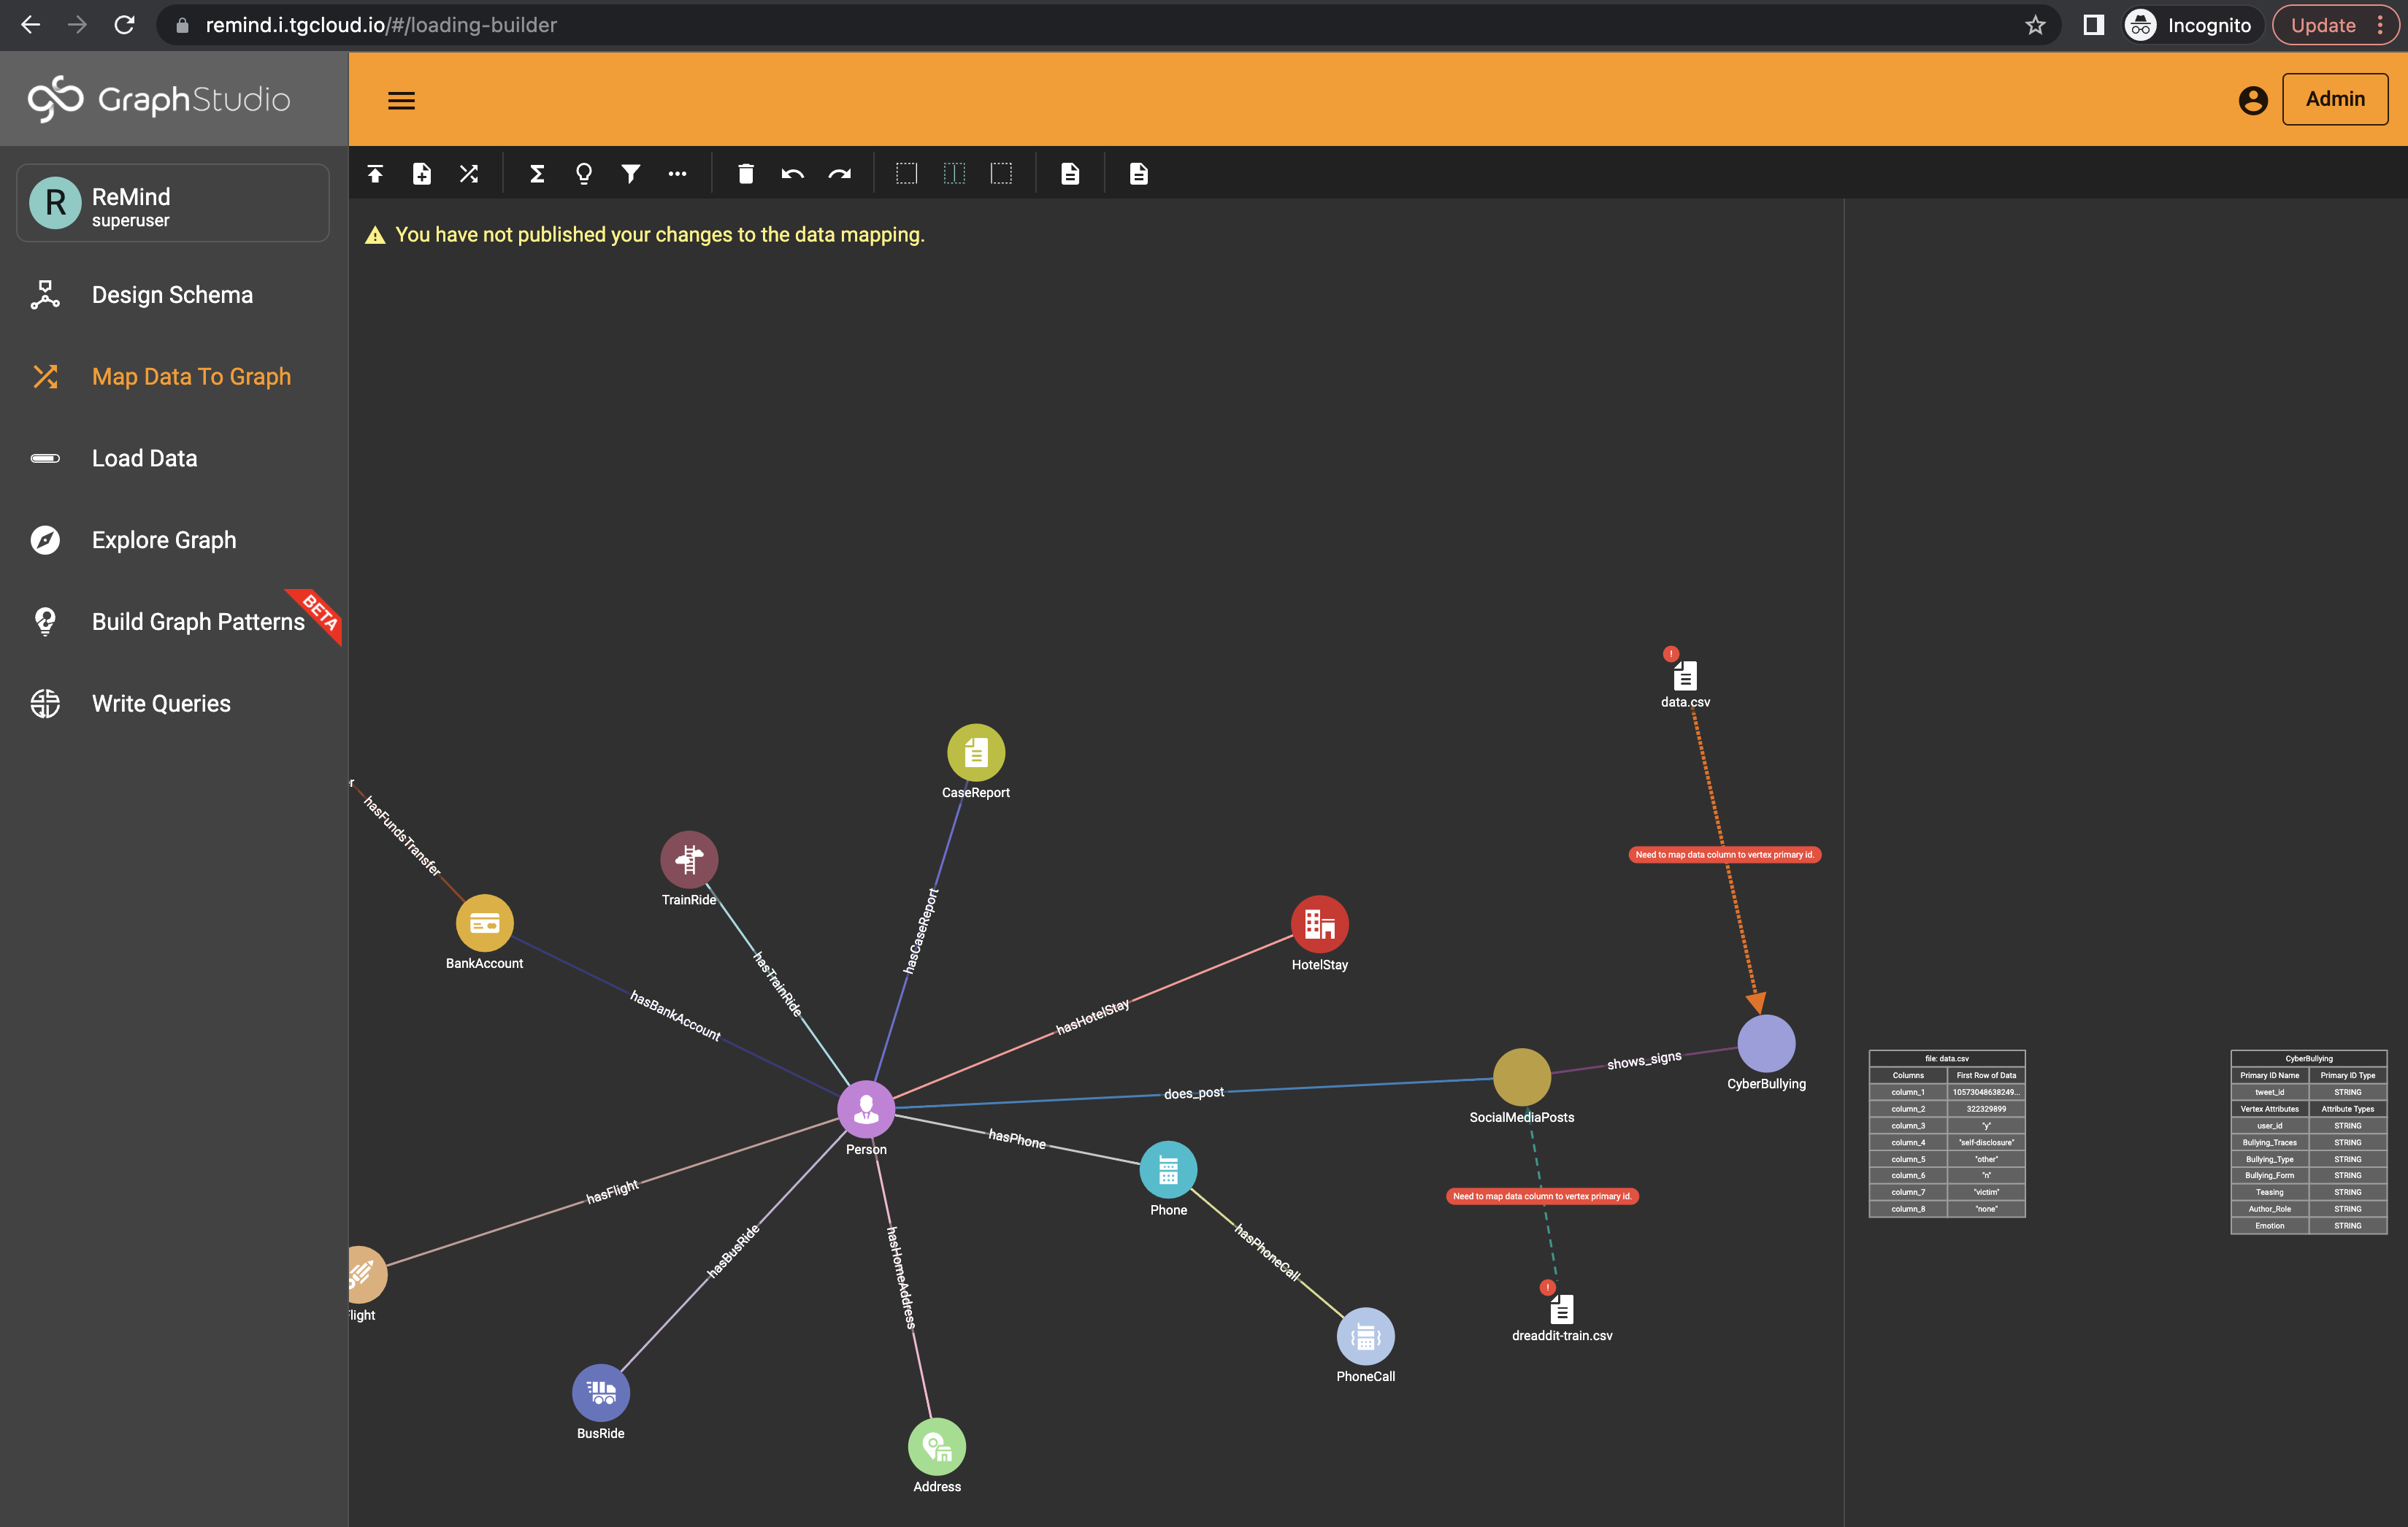
Task: Click the redo arrow in toolbar
Action: pyautogui.click(x=840, y=174)
